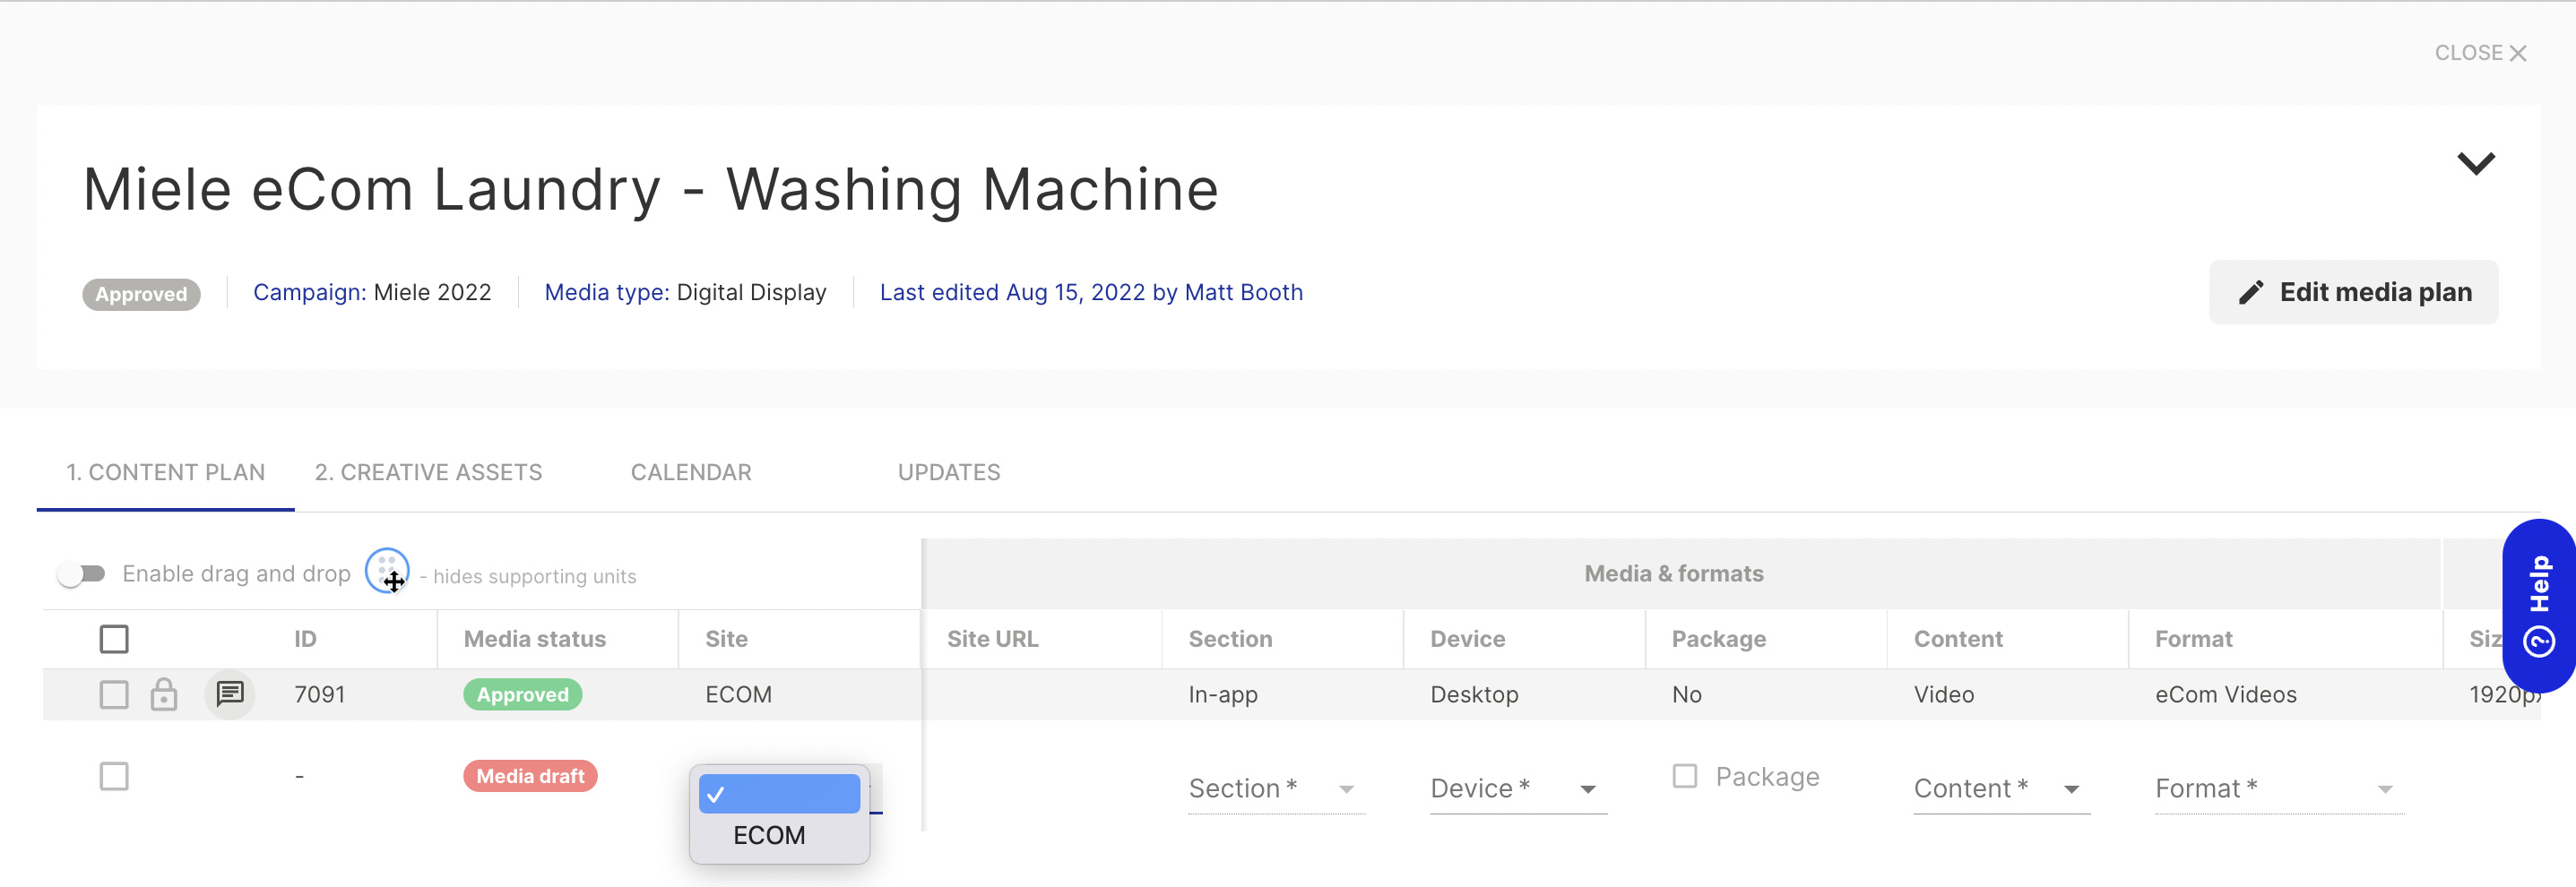This screenshot has width=2576, height=887.
Task: Check the Package checkbox in draft row
Action: 1685,776
